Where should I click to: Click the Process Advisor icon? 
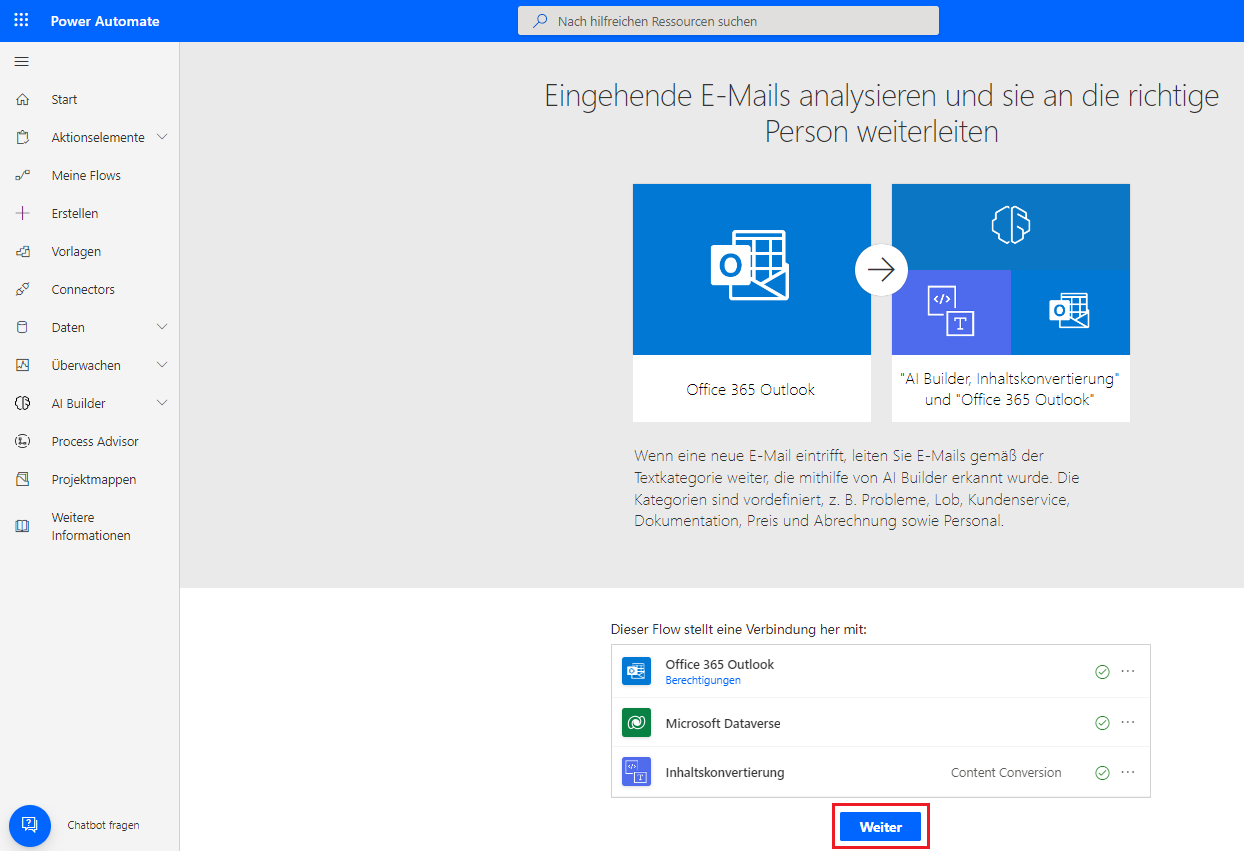click(x=22, y=442)
